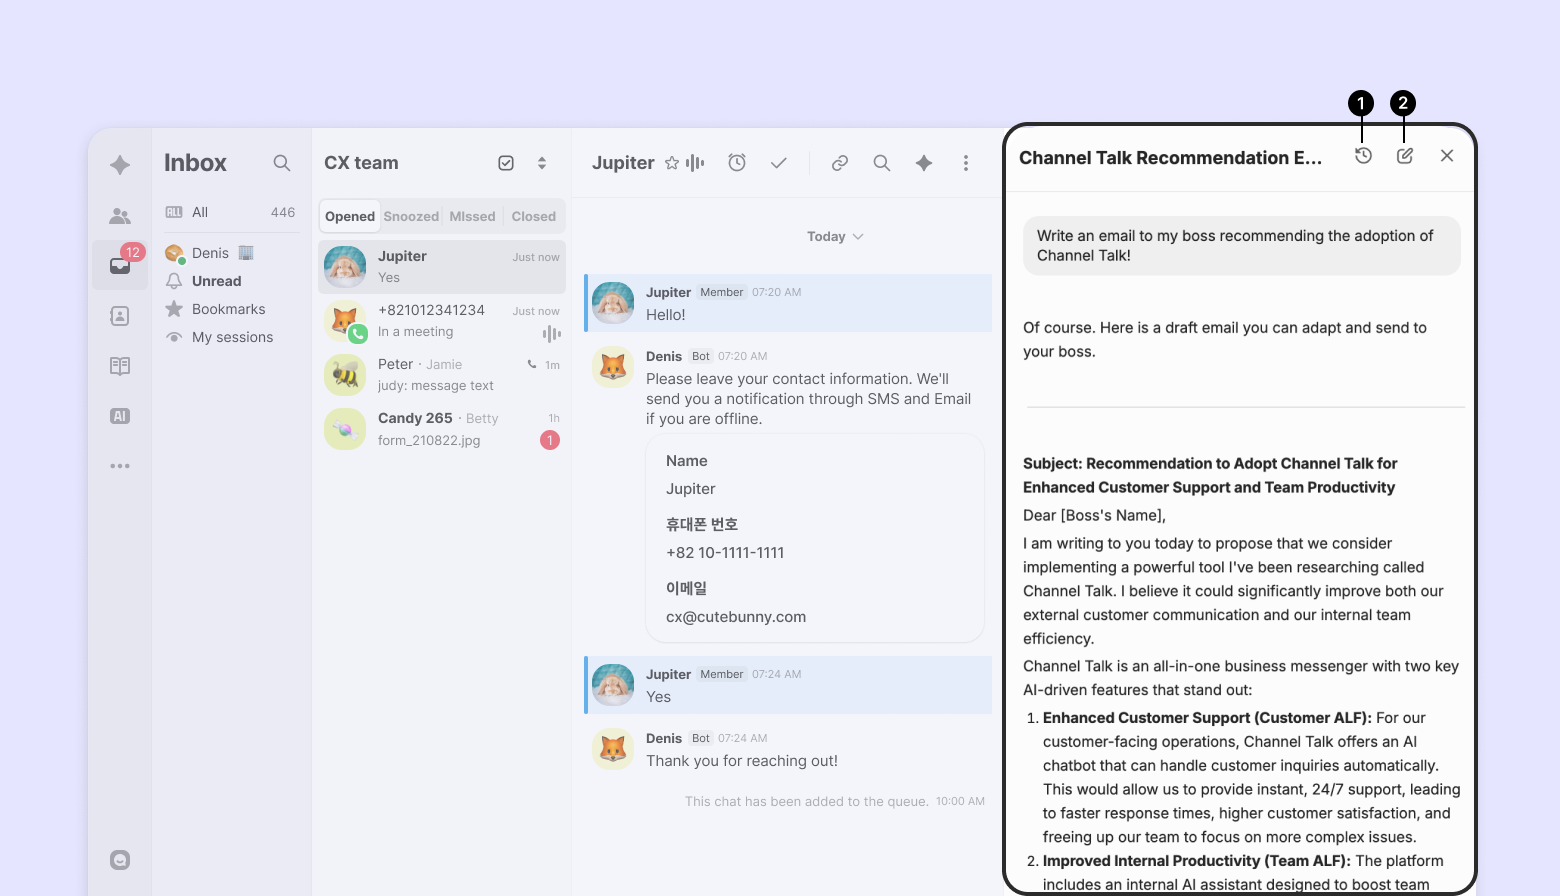Open the Denis inbox item
1560x896 pixels.
(x=230, y=253)
